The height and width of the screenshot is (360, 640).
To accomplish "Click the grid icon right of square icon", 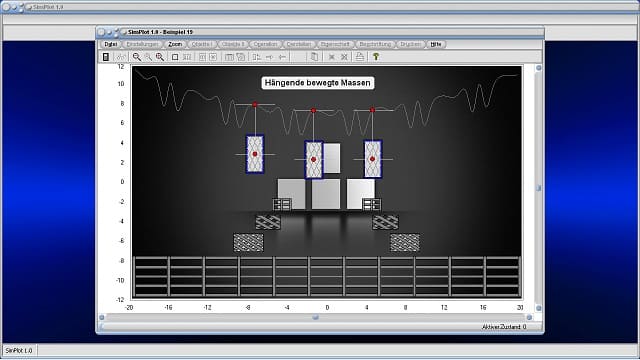I will point(187,57).
